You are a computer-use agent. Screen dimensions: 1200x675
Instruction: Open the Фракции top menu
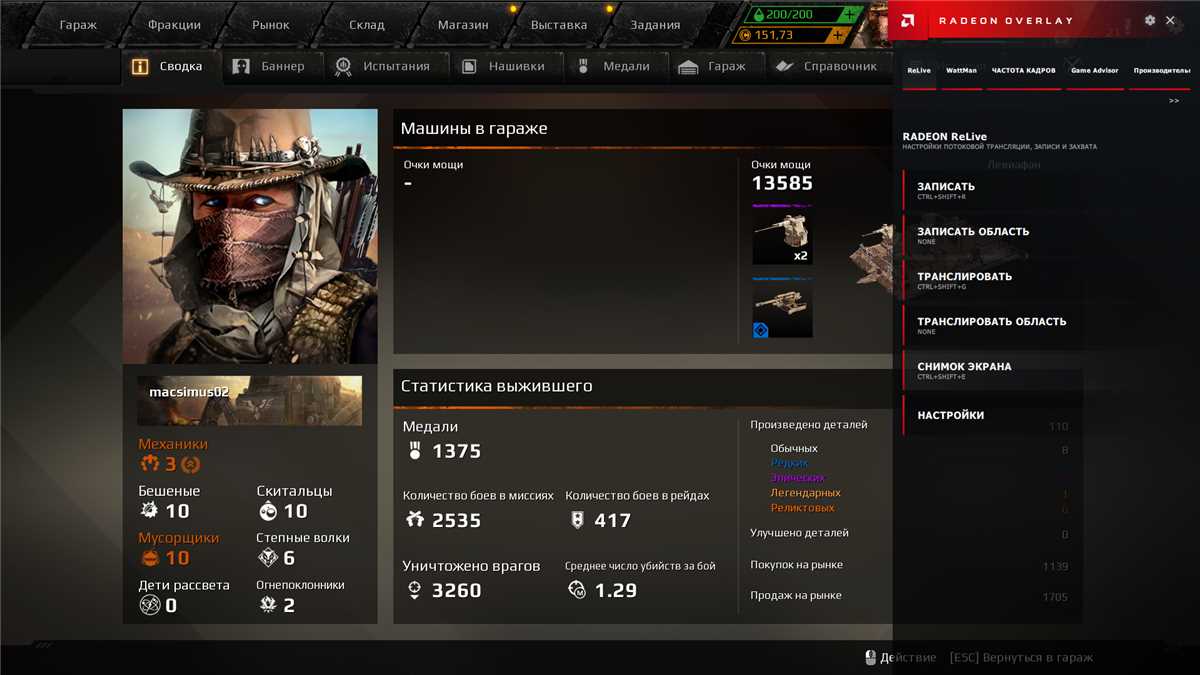(174, 25)
